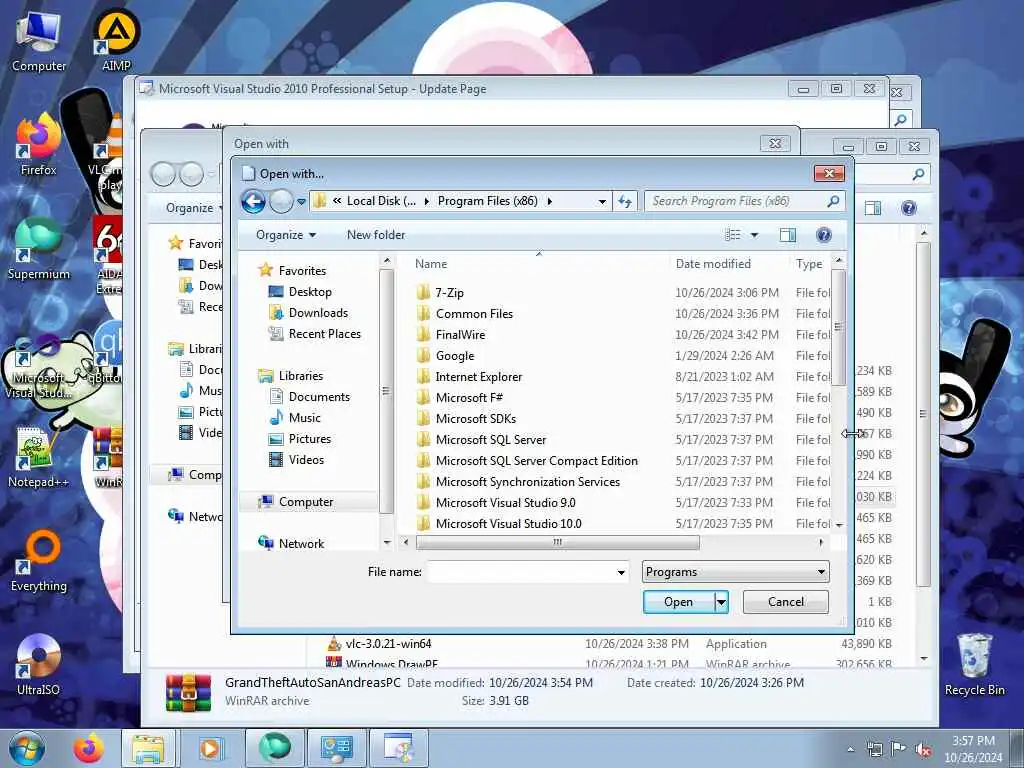Show the preview pane in Open with dialog

[788, 235]
